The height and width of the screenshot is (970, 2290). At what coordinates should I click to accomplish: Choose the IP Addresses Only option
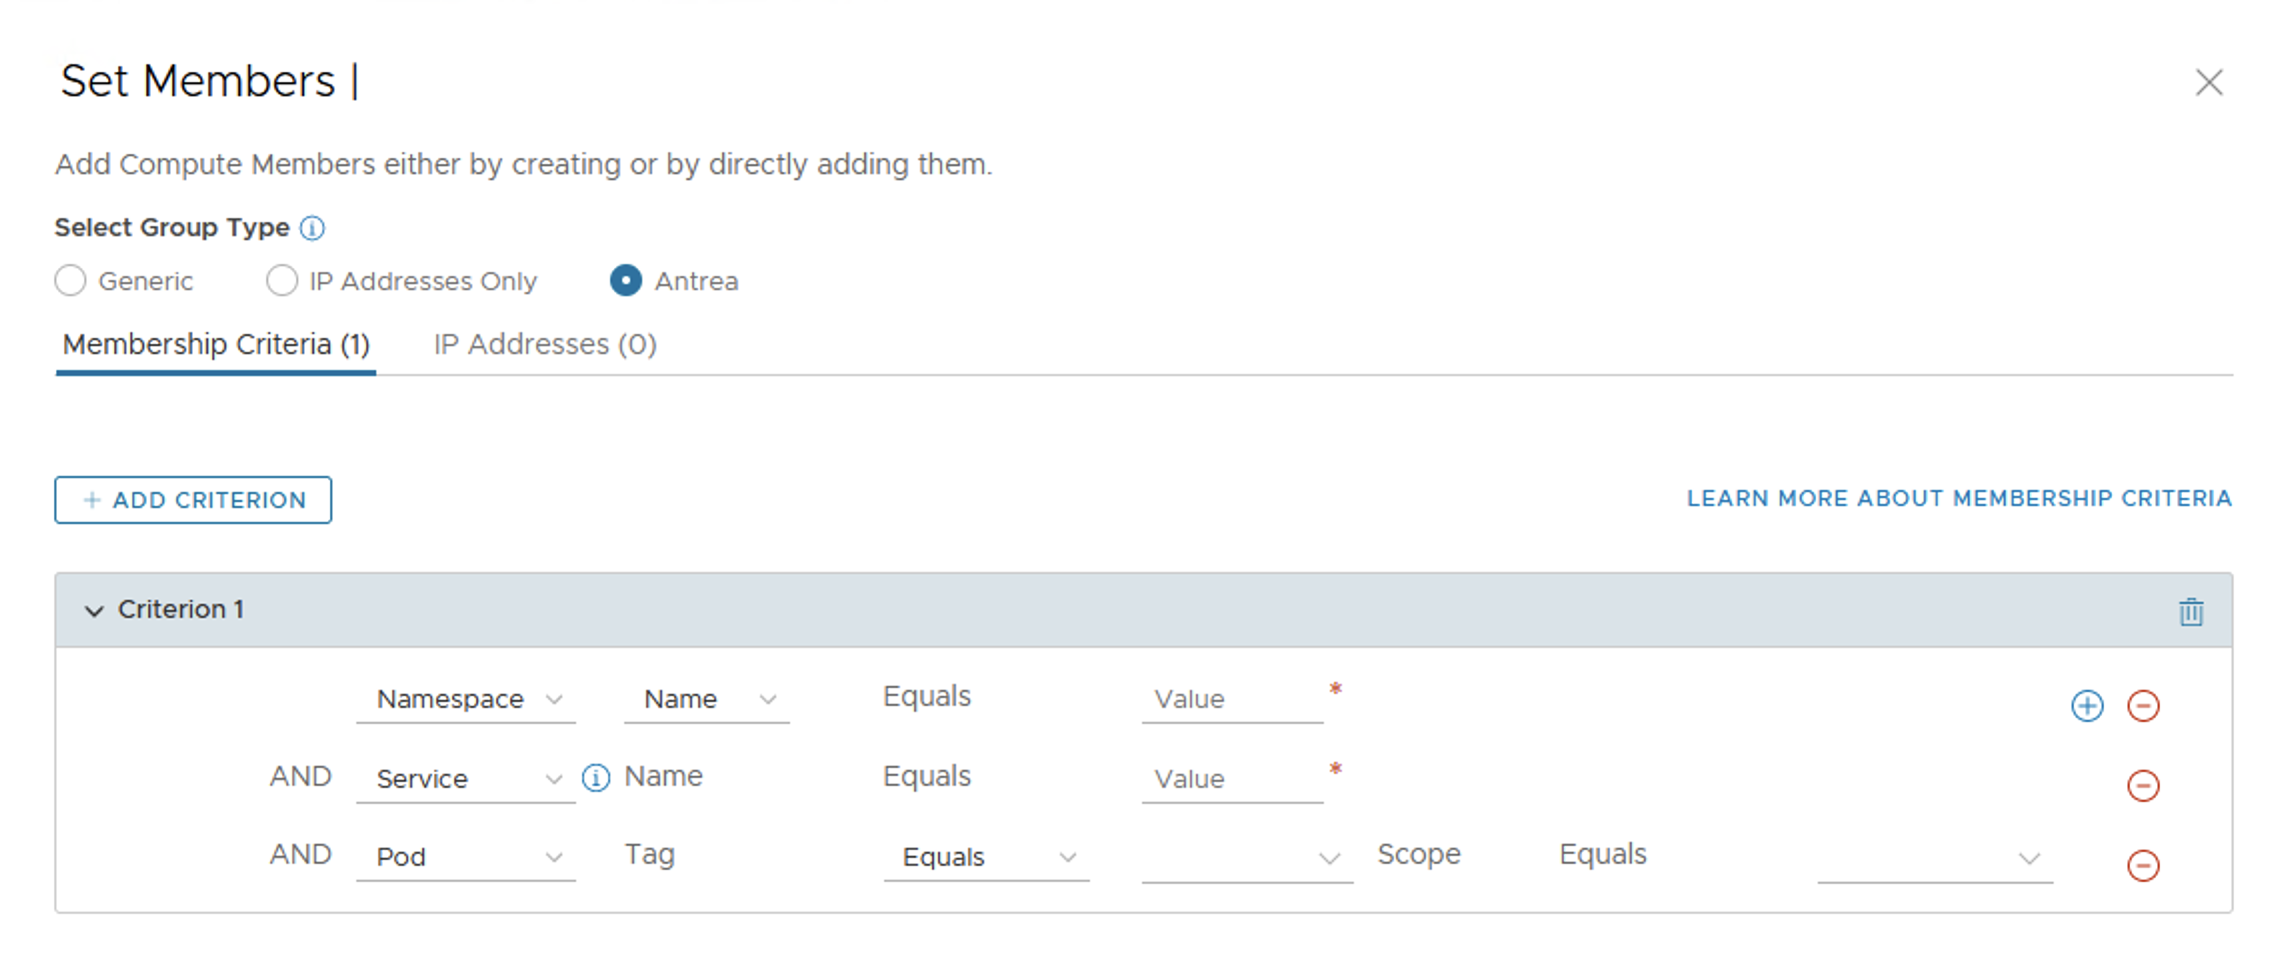(x=282, y=281)
